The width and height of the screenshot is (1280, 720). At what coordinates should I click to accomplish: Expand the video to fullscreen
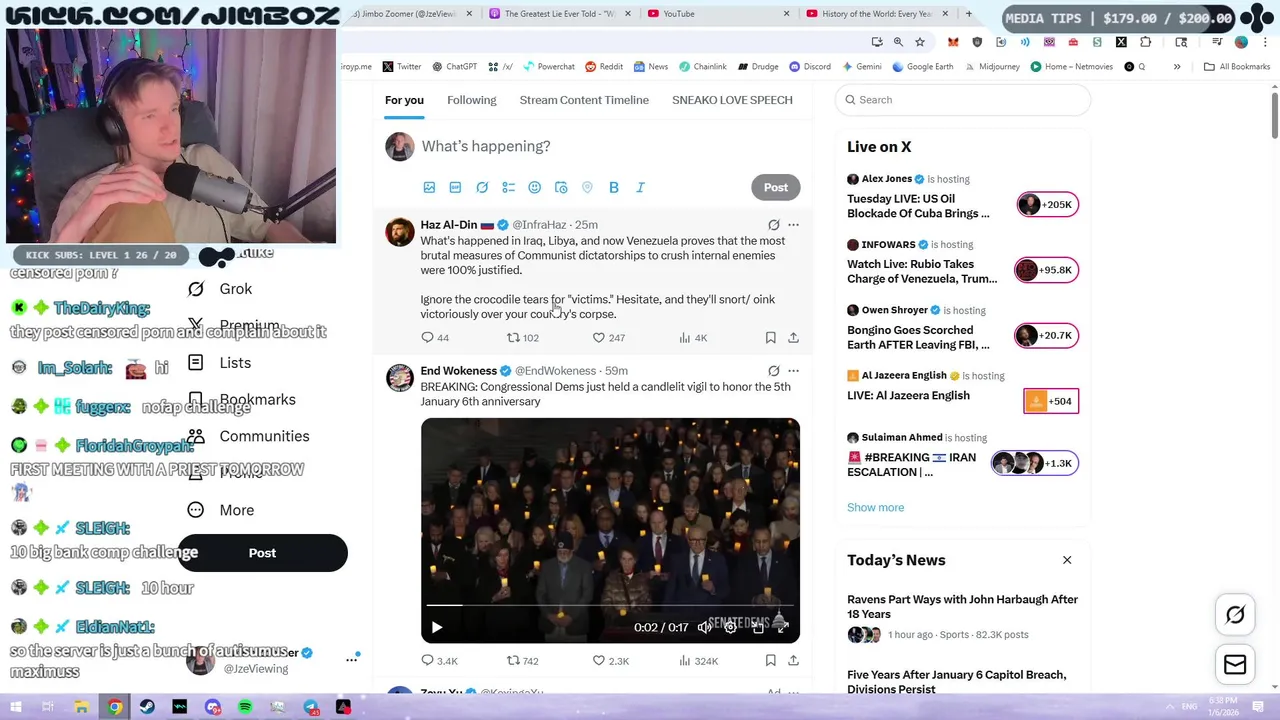783,627
